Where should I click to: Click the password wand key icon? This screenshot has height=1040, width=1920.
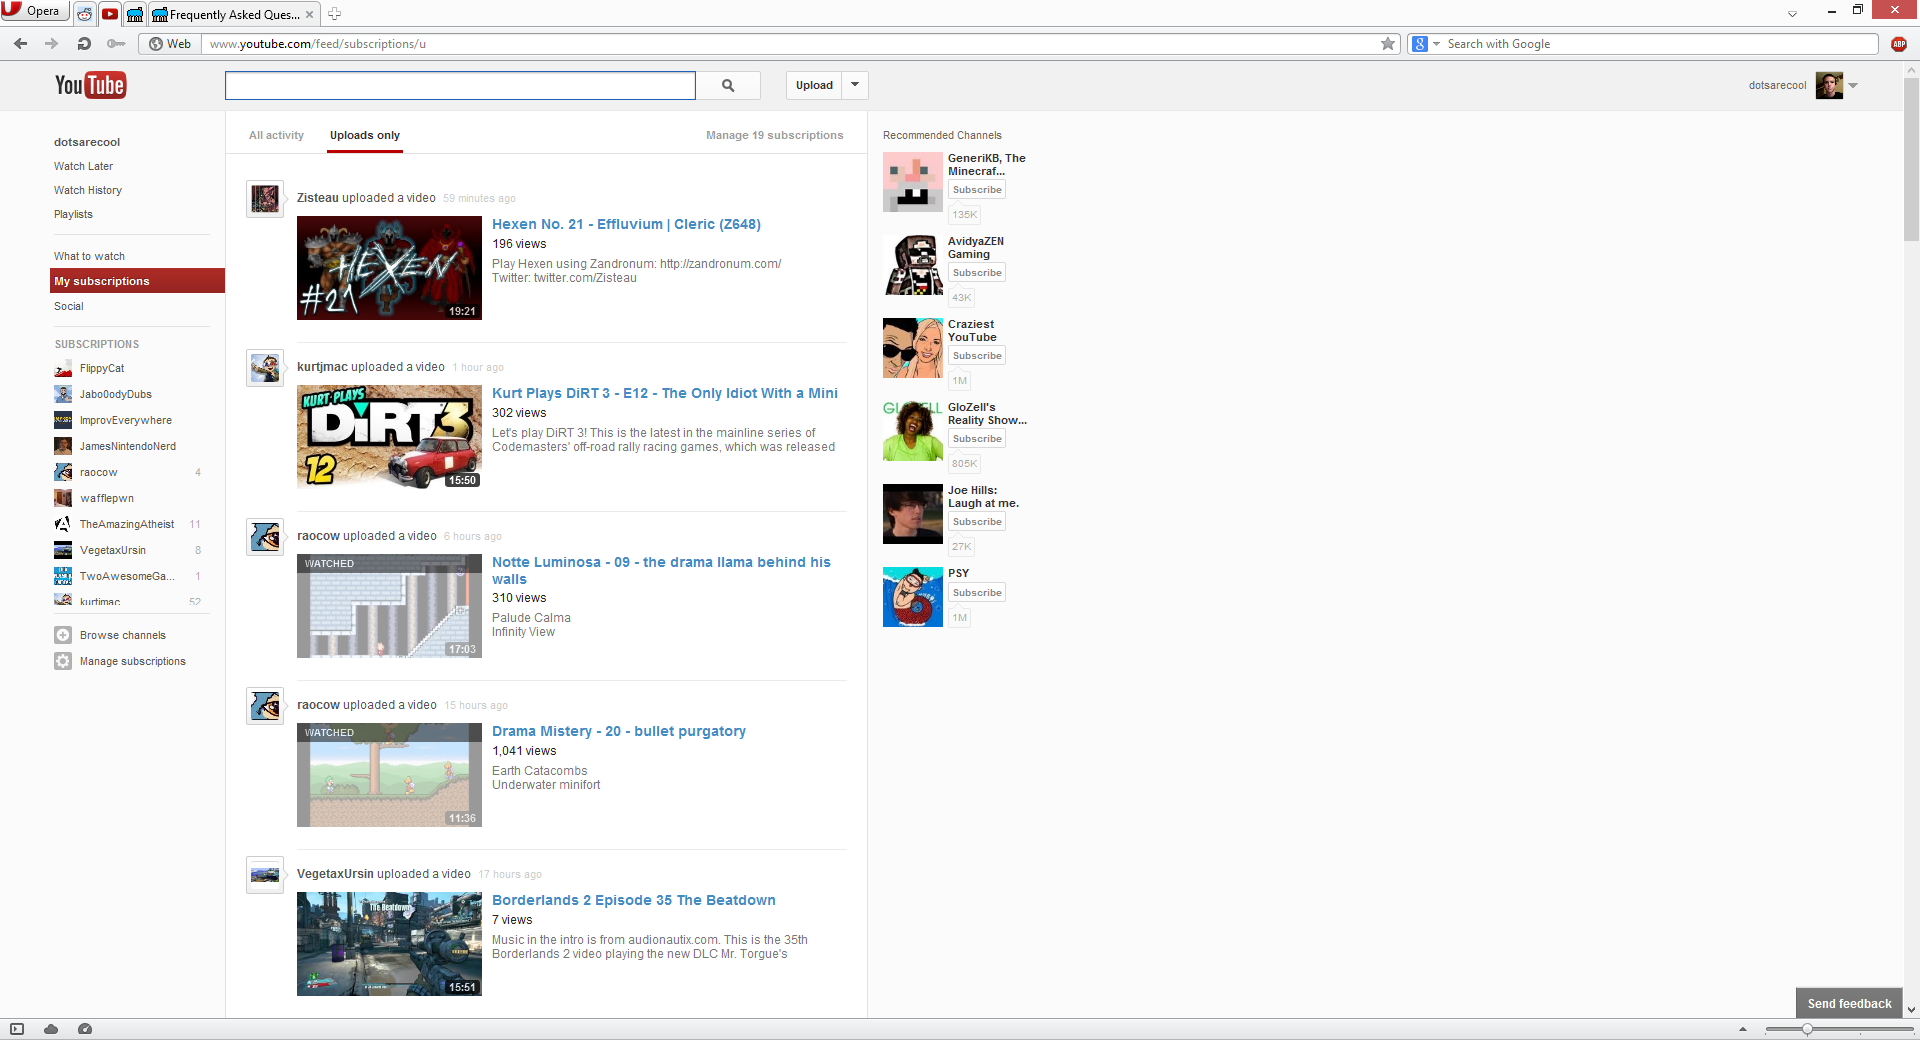click(116, 43)
